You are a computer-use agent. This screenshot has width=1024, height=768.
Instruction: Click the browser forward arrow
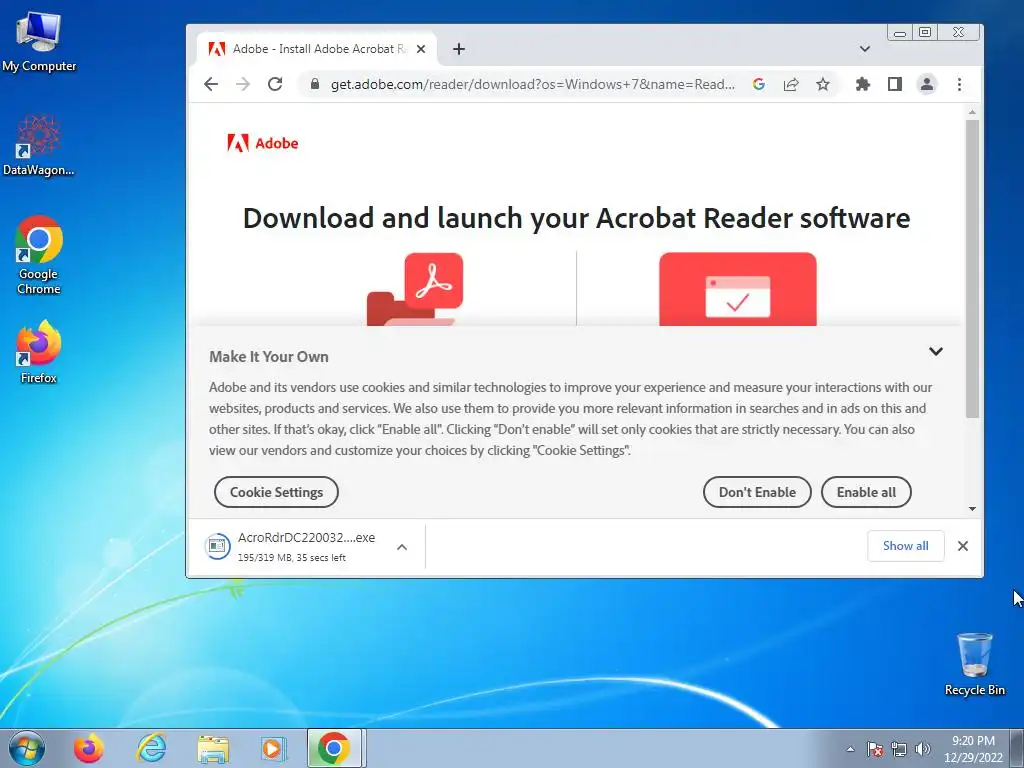[243, 84]
